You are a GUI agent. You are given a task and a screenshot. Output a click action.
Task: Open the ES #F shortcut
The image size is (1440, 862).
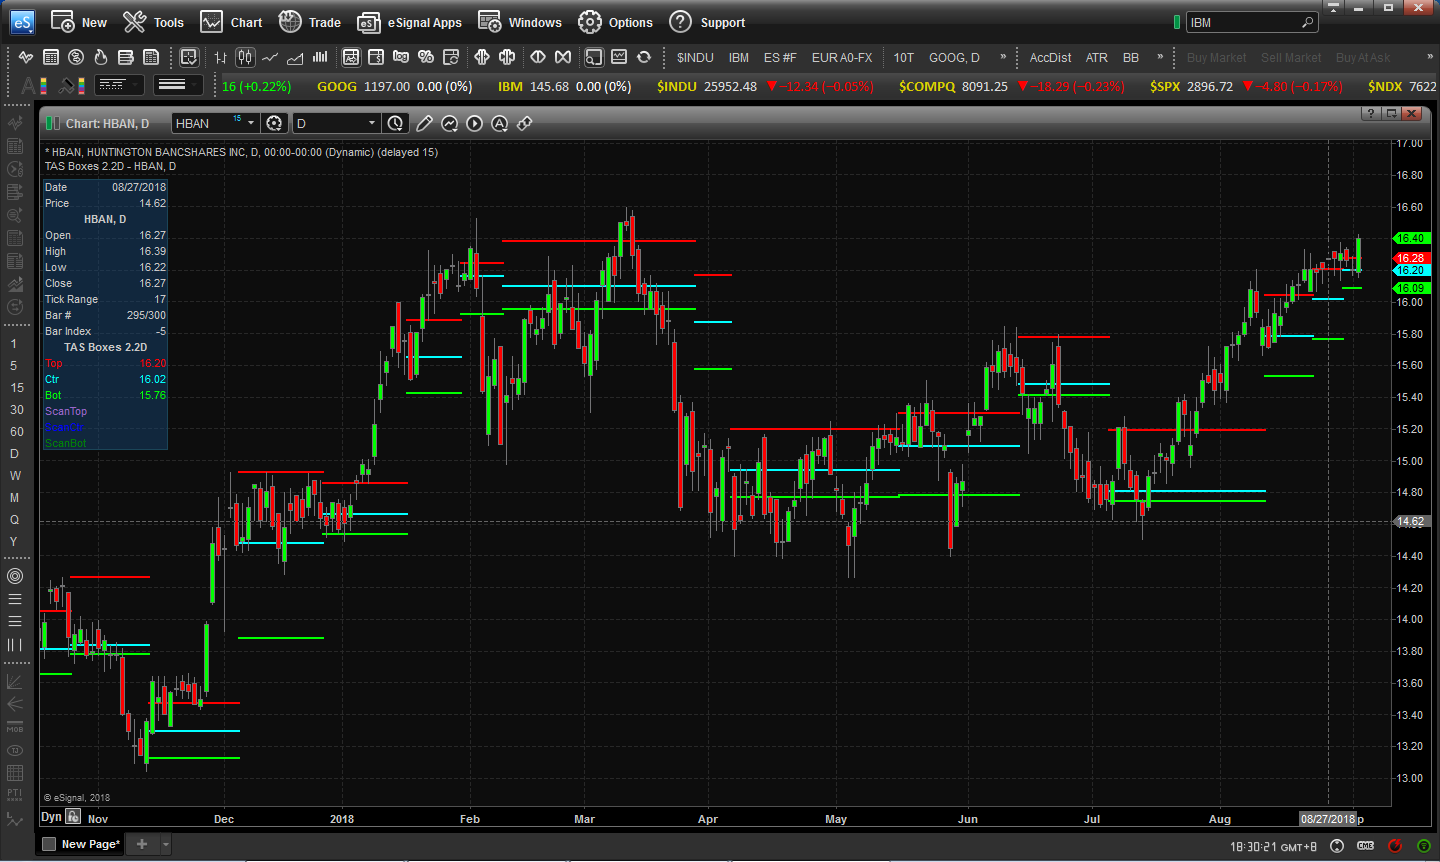780,57
